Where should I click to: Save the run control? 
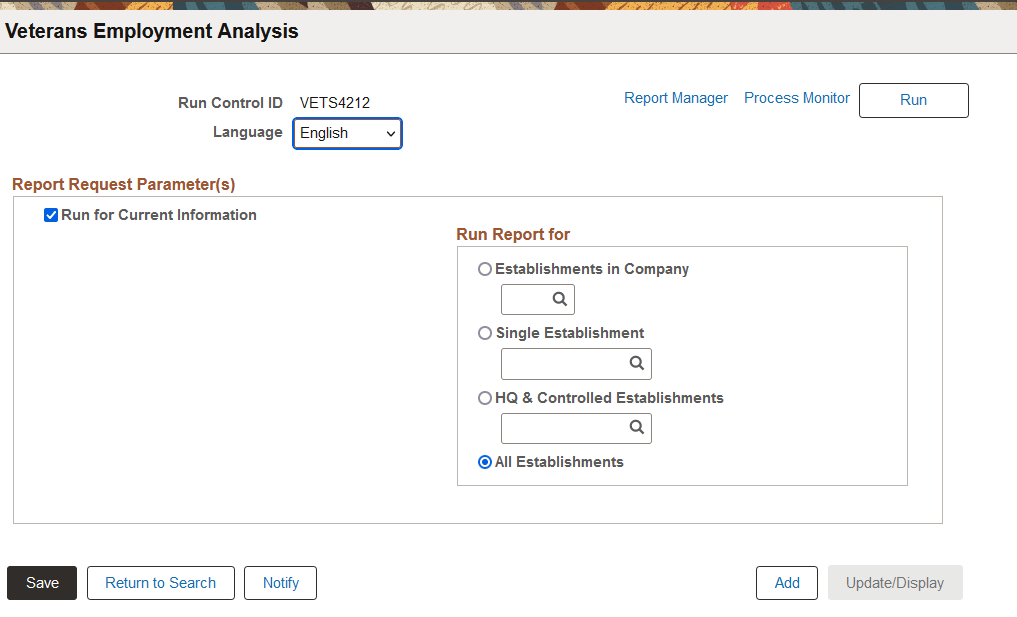coord(42,583)
